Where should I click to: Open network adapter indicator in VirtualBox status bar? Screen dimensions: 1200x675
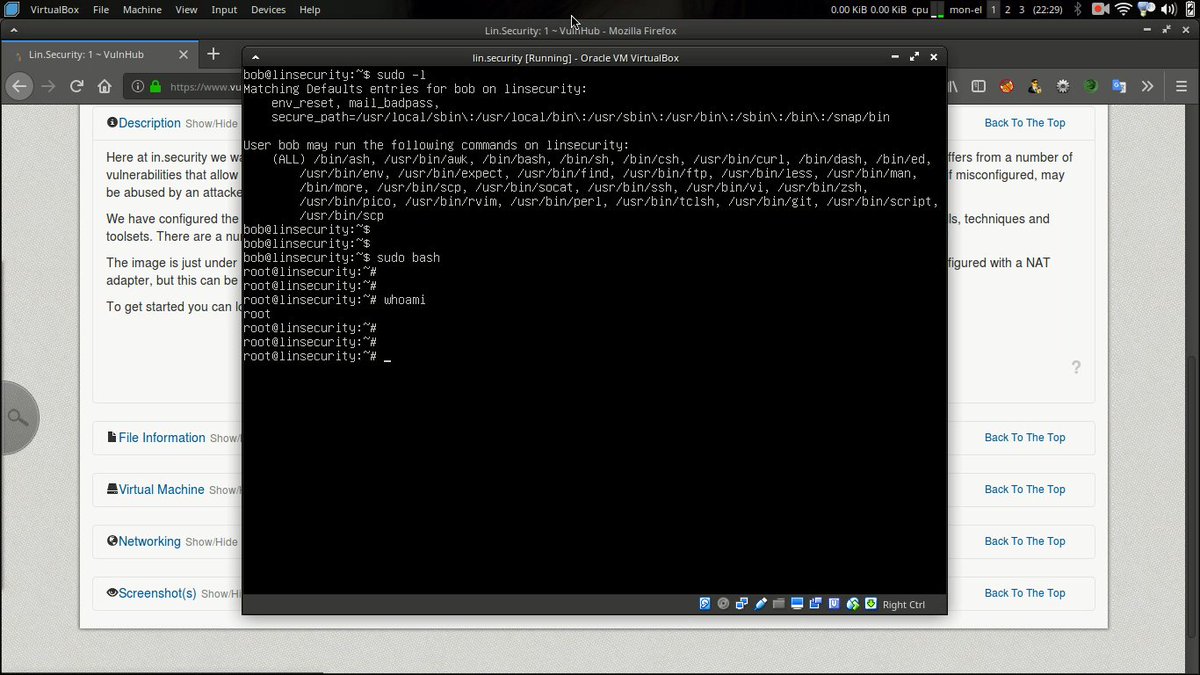pyautogui.click(x=742, y=604)
